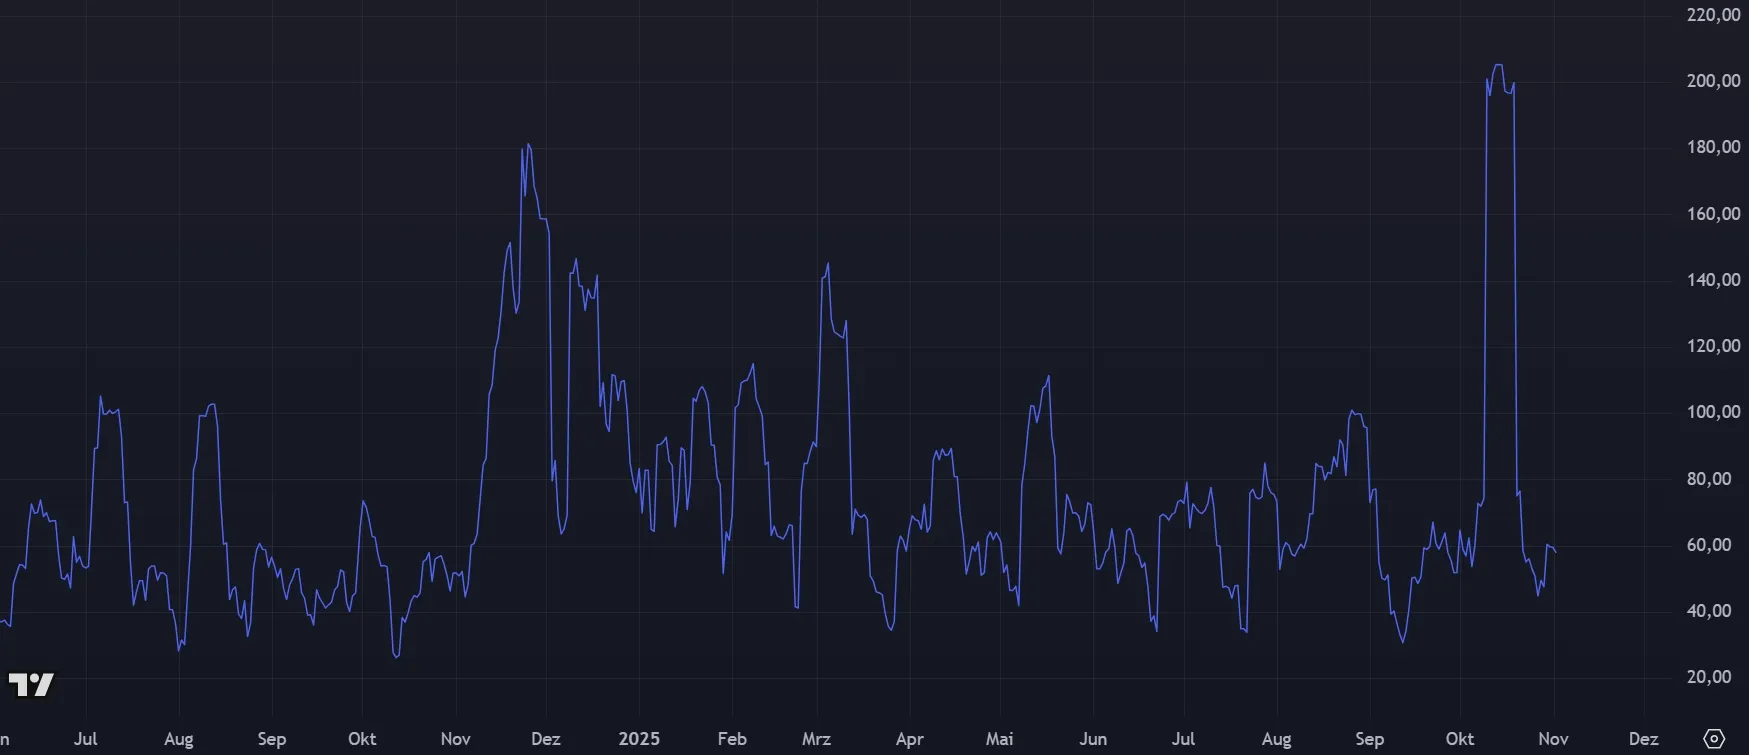
Task: Click the Nov label before 2025
Action: pyautogui.click(x=455, y=739)
